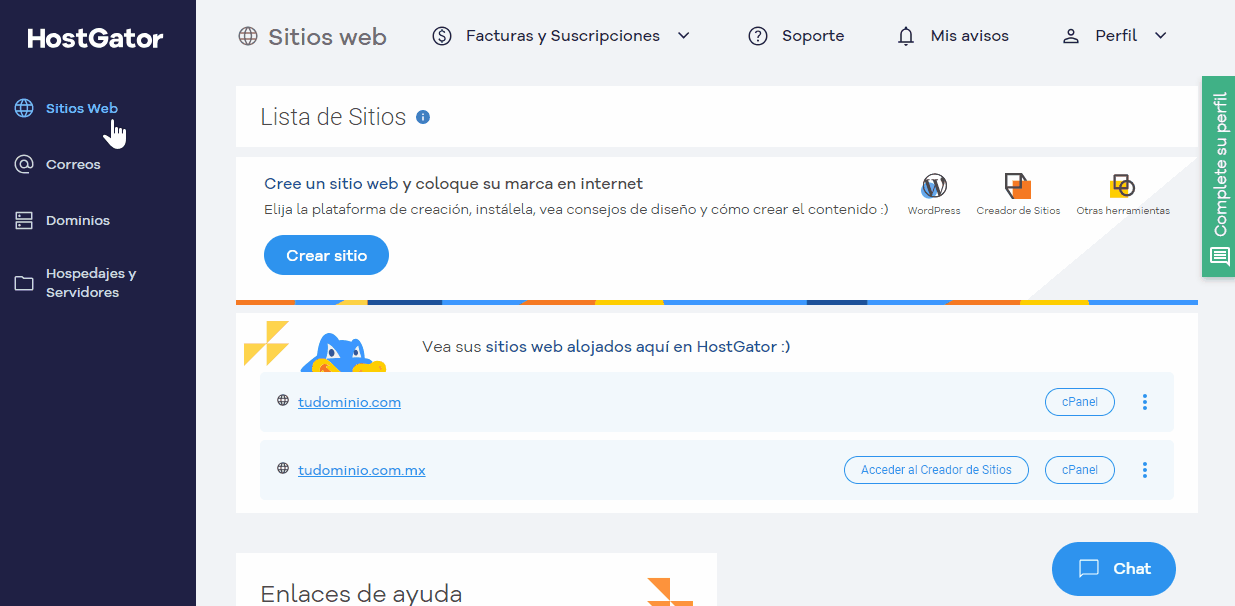Start a conversation with the Chat button

click(1113, 568)
